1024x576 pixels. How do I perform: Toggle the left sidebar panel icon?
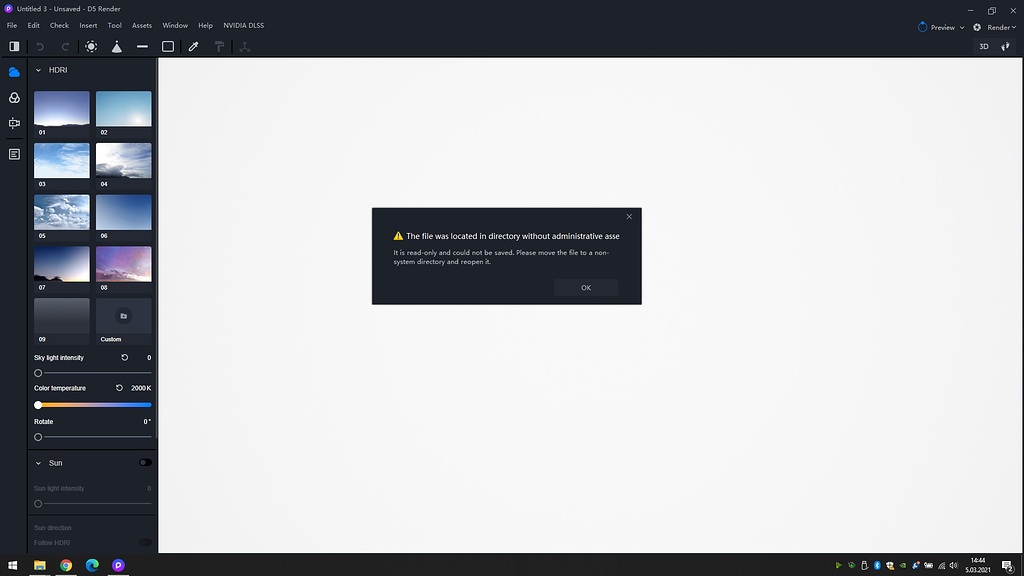coord(14,46)
